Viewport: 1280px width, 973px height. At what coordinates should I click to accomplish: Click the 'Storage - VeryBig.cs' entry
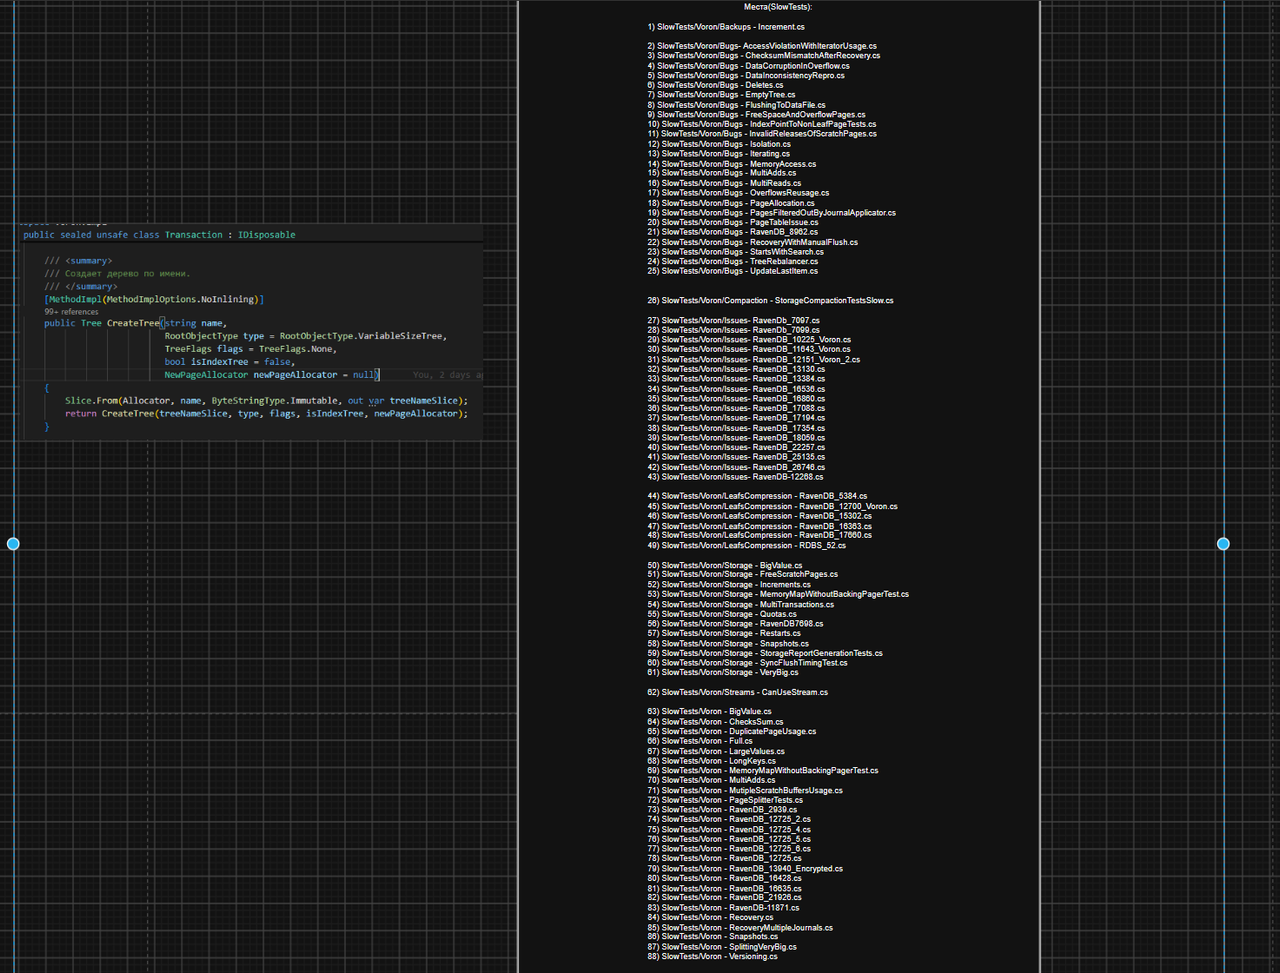[724, 672]
